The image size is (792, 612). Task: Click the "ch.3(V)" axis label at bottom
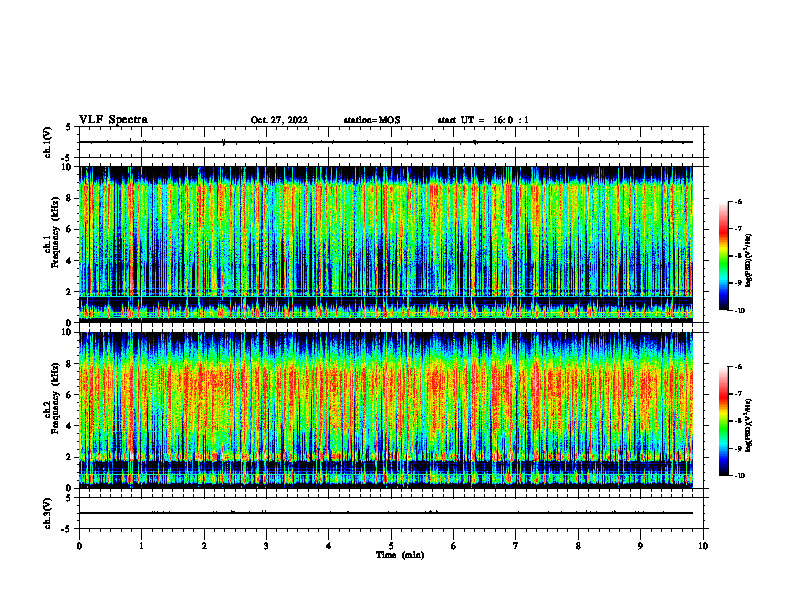point(47,514)
